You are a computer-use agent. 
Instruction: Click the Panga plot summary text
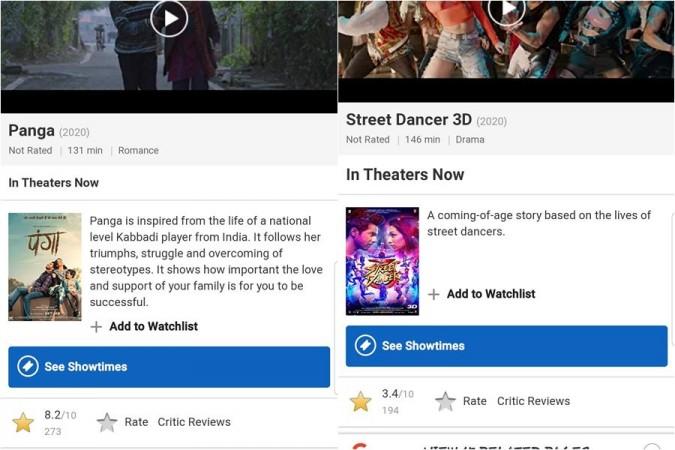[206, 262]
